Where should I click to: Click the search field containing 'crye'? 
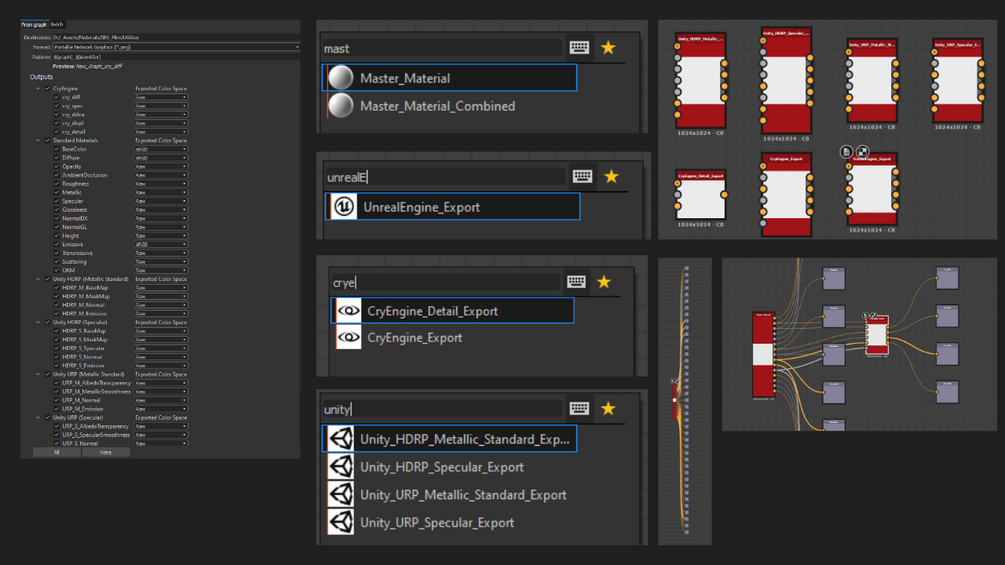point(445,282)
